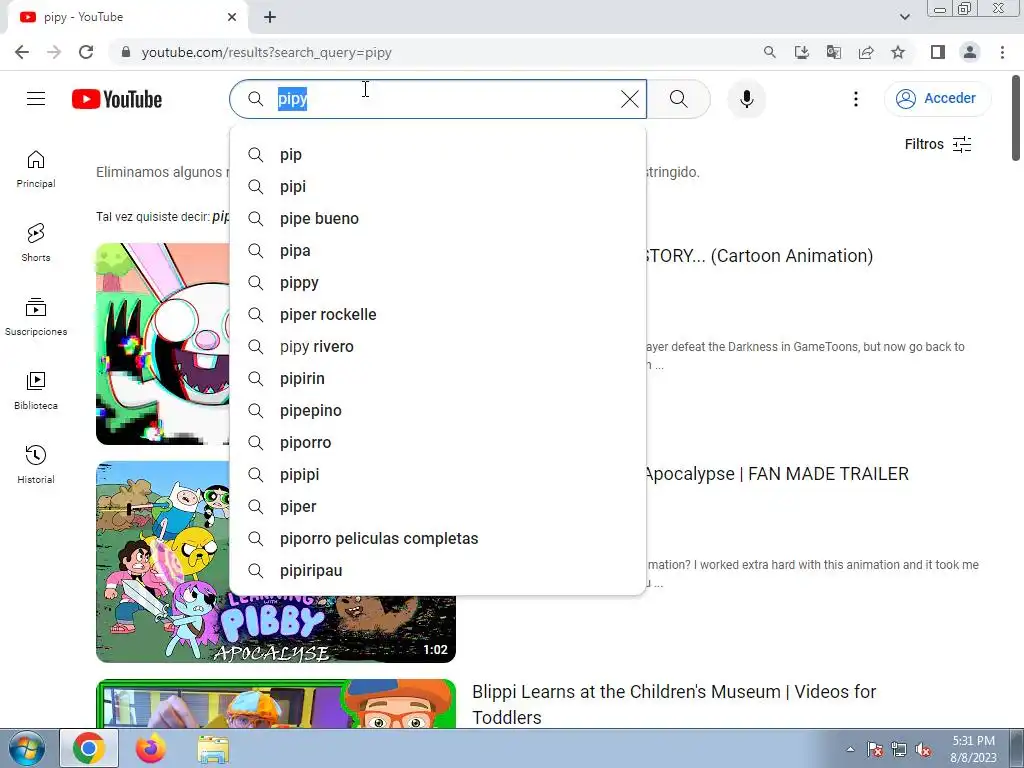Translate this page via the translate icon

(834, 52)
